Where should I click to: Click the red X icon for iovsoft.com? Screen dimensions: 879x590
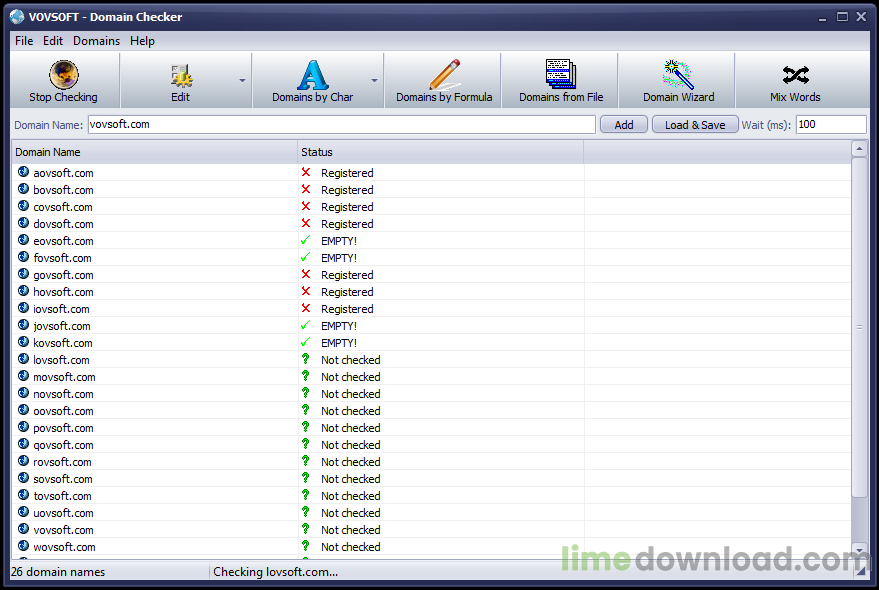(306, 308)
